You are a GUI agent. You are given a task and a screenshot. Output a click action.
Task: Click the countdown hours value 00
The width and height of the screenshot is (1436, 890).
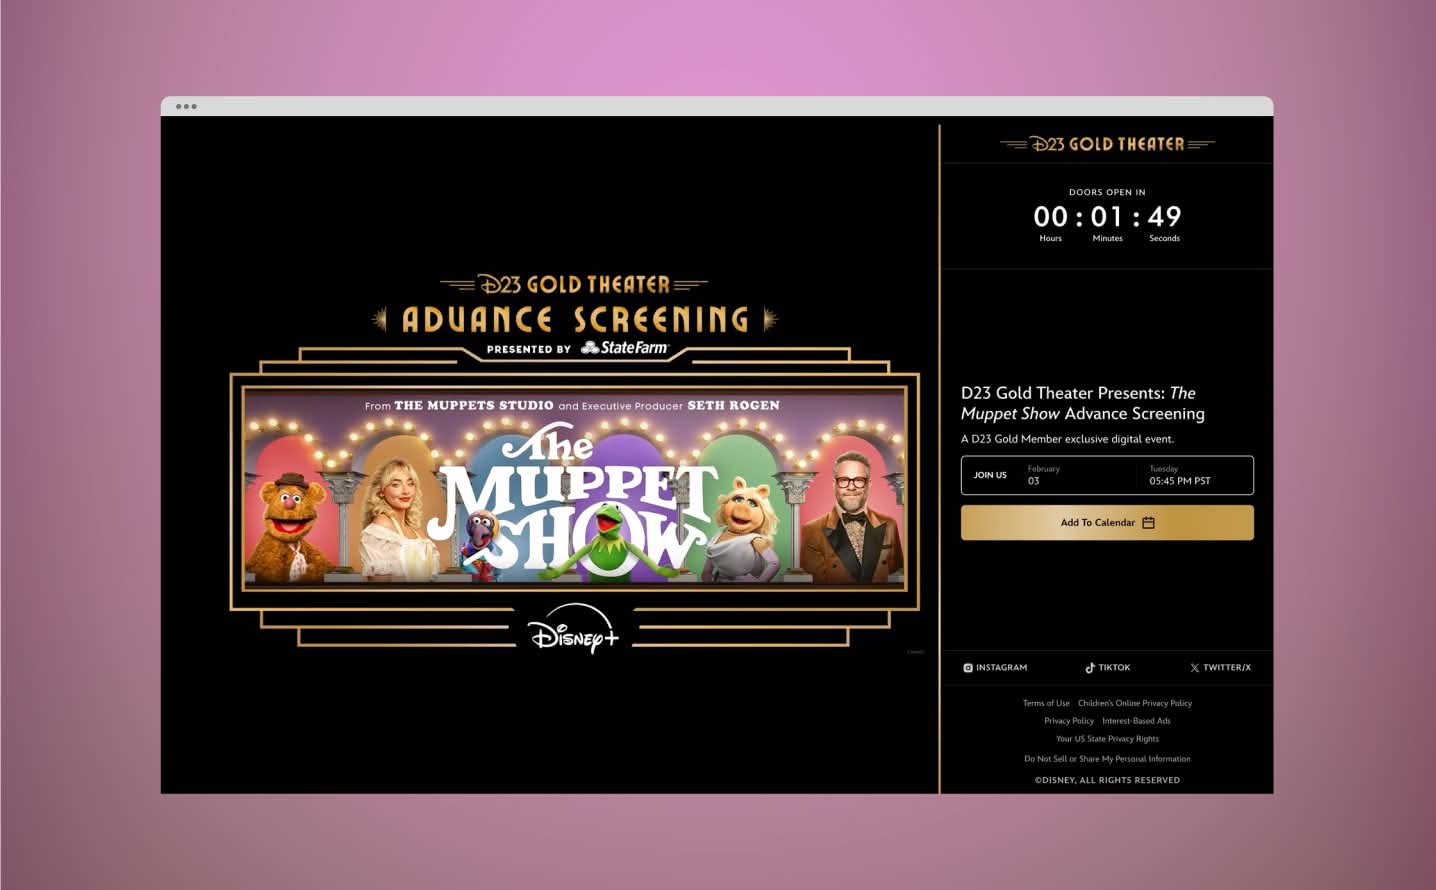click(x=1050, y=217)
